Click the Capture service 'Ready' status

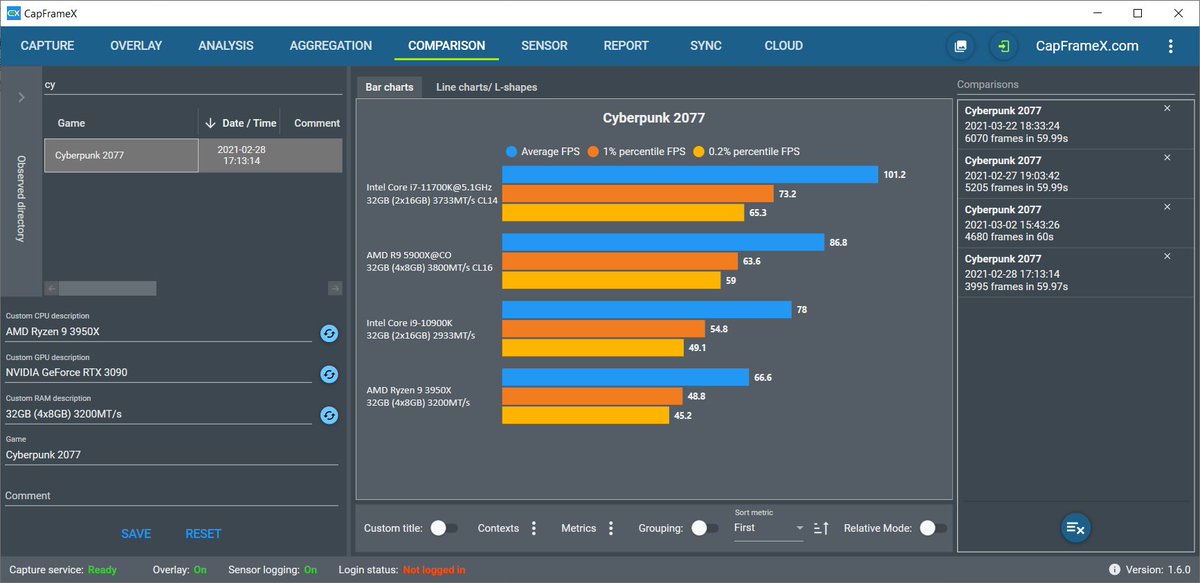pos(102,570)
